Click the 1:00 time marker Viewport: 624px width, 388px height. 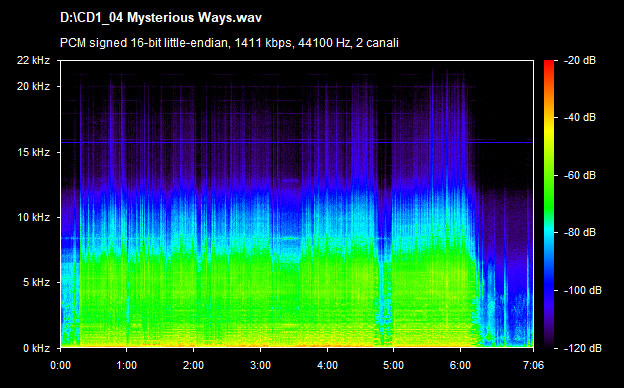127,365
